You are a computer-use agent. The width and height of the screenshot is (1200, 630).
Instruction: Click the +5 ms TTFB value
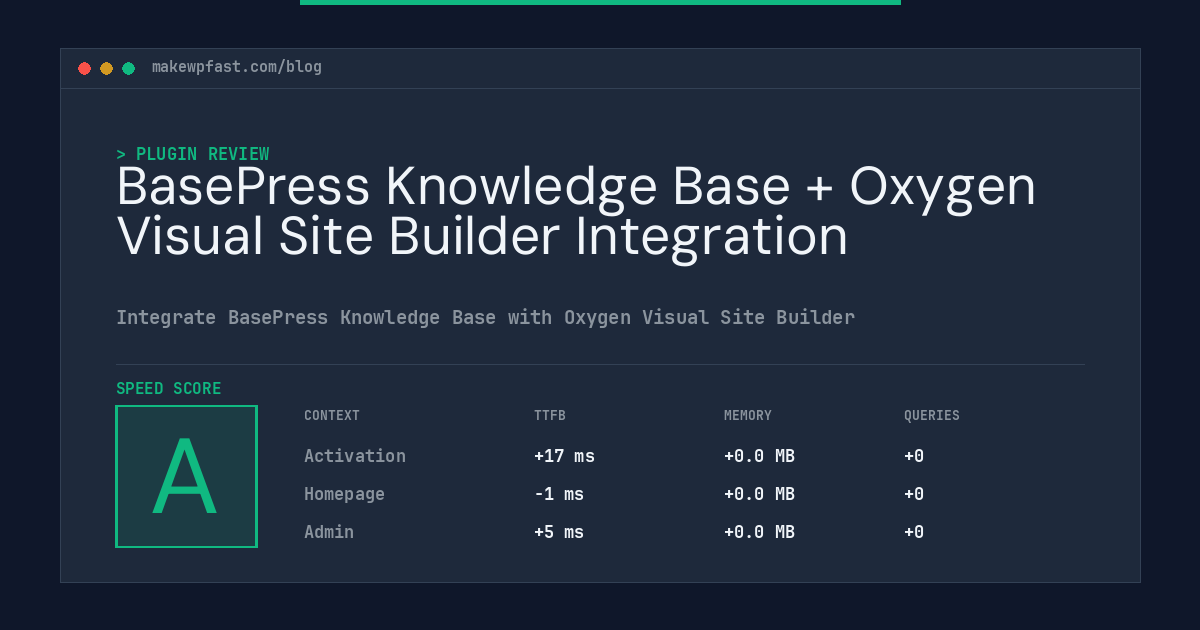559,532
